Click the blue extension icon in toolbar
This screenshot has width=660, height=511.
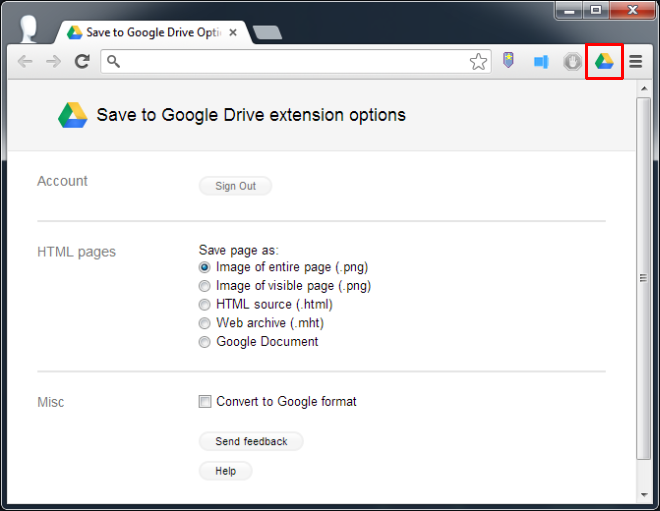(541, 62)
